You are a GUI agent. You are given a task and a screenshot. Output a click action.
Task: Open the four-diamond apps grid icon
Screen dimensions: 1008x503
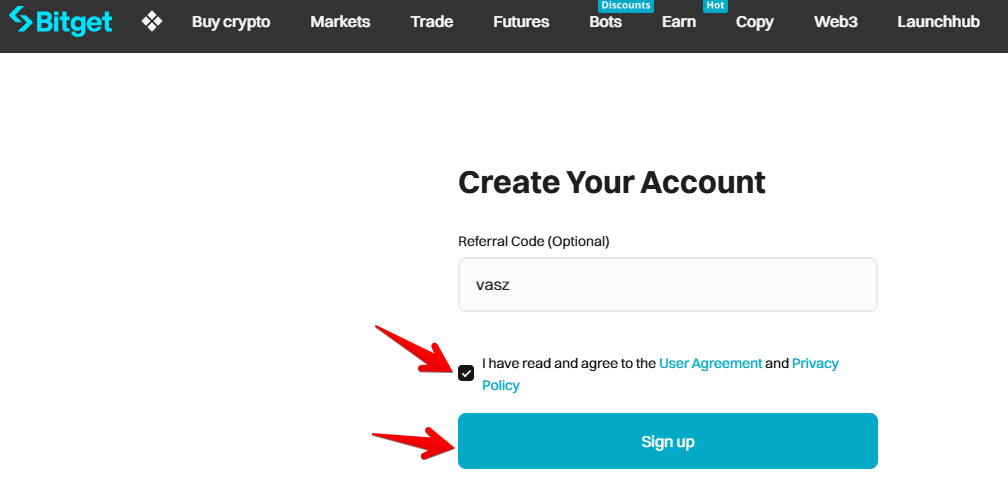152,21
